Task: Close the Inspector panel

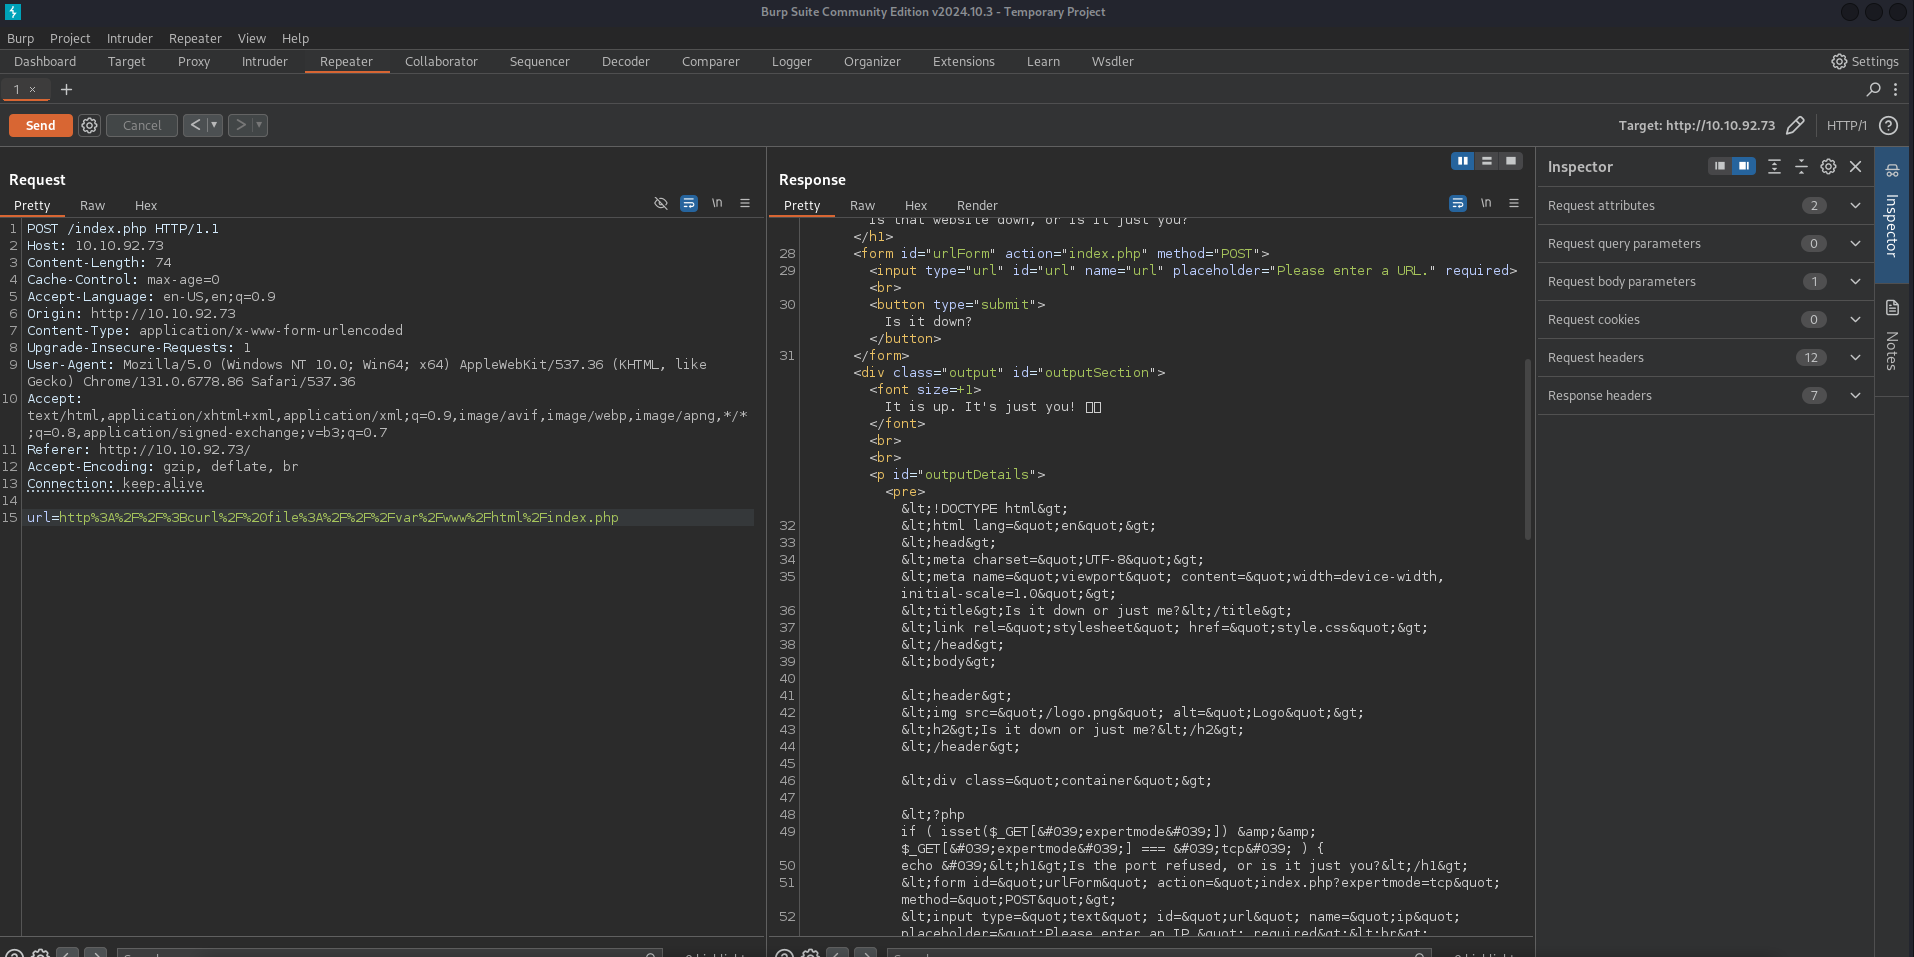Action: point(1855,166)
